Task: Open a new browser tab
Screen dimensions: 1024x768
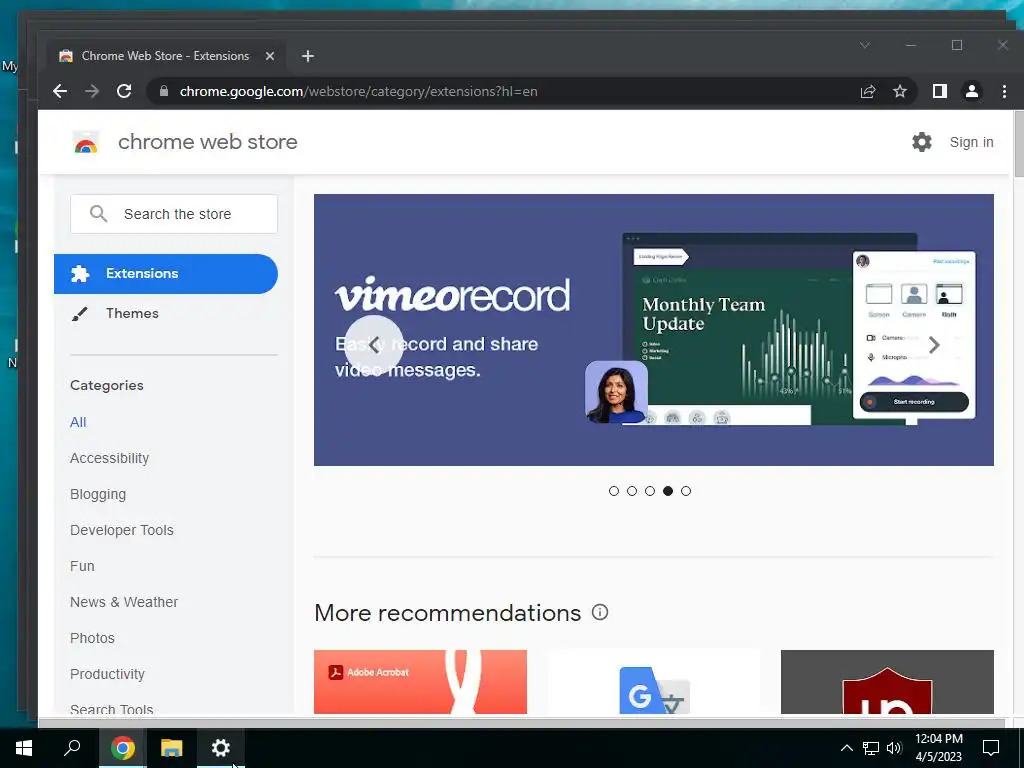Action: pyautogui.click(x=308, y=56)
